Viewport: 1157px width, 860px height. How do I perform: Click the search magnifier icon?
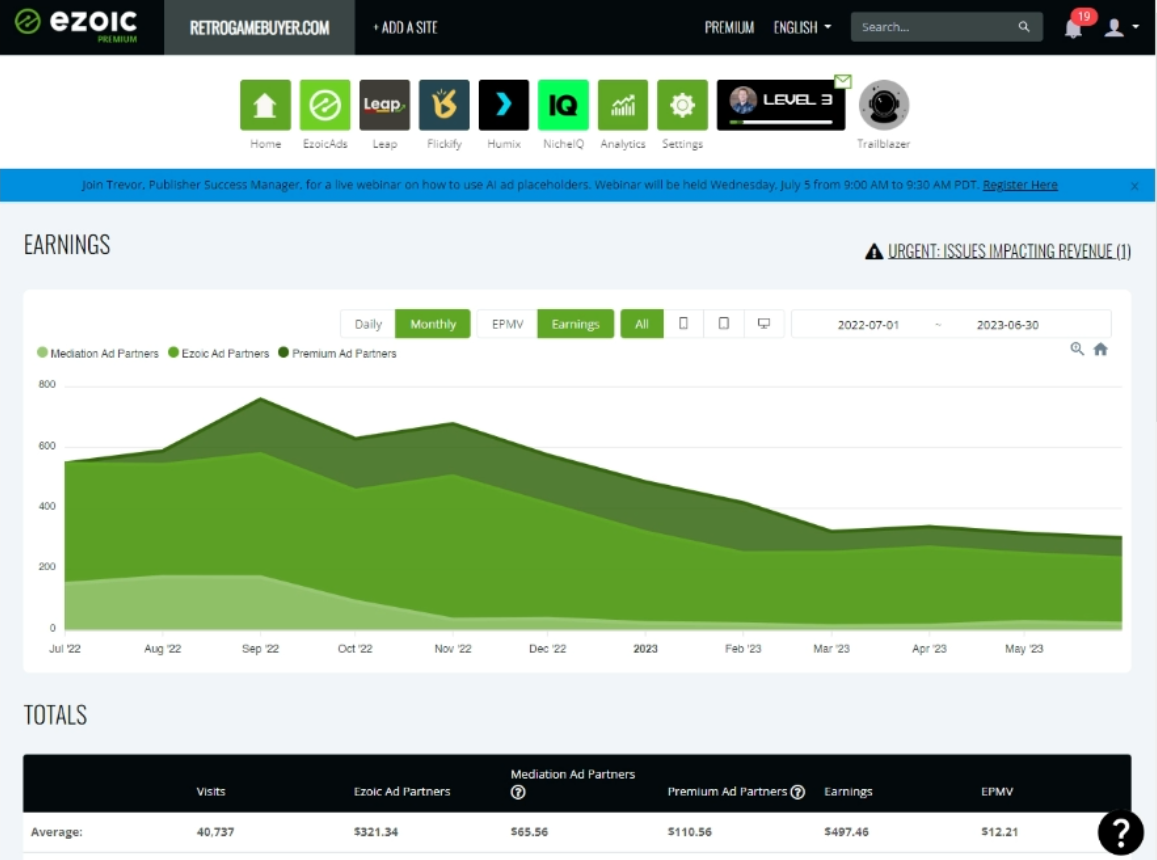point(1023,27)
